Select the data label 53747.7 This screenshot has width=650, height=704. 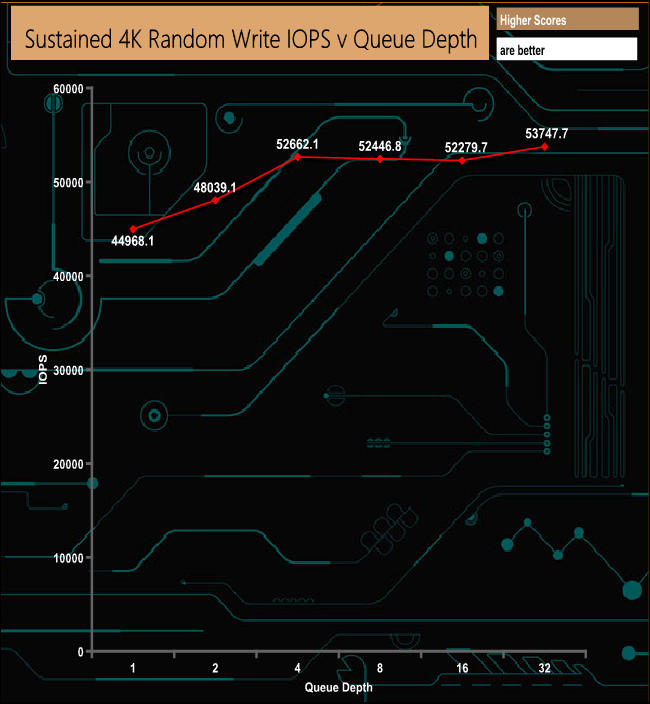coord(547,133)
